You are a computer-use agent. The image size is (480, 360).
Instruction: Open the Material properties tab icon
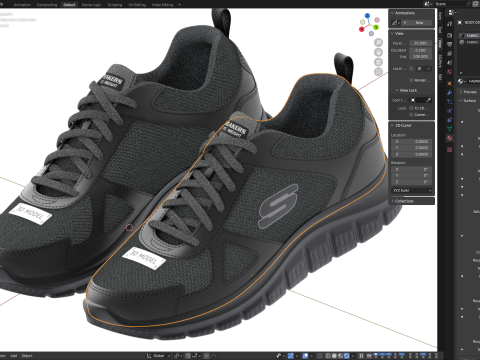[x=450, y=138]
